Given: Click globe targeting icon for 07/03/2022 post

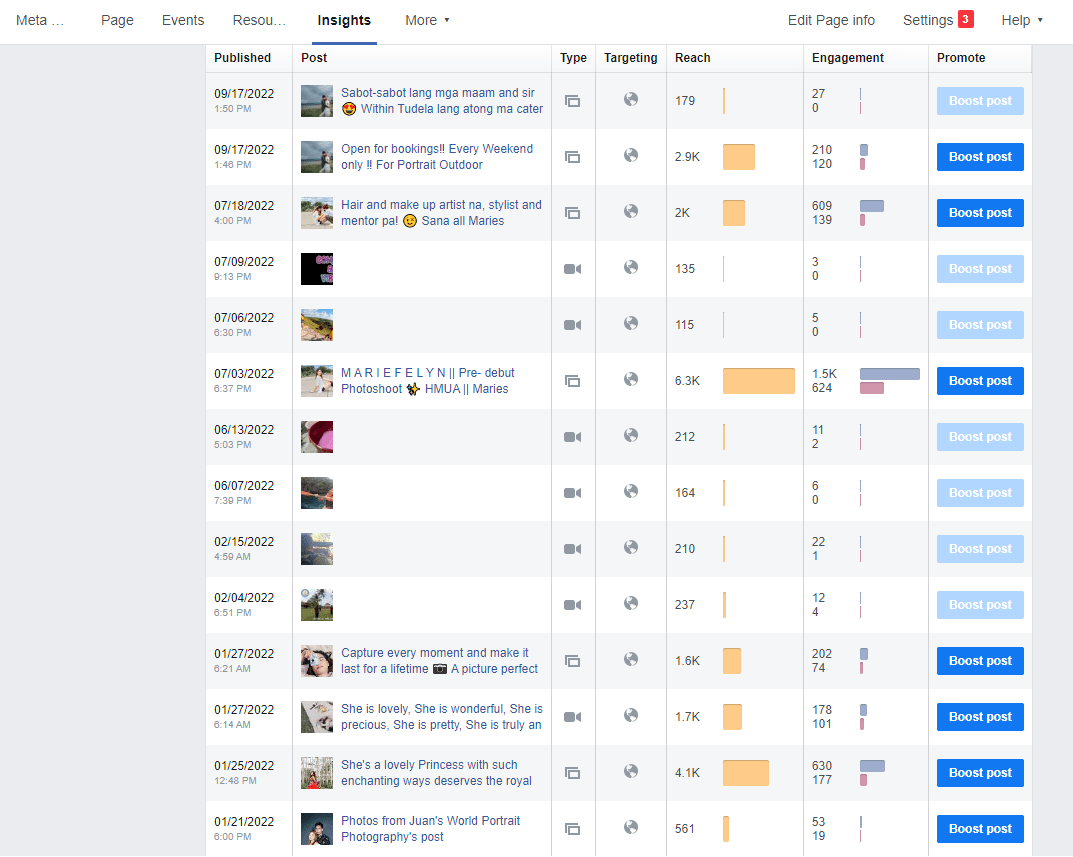Looking at the screenshot, I should pos(631,379).
